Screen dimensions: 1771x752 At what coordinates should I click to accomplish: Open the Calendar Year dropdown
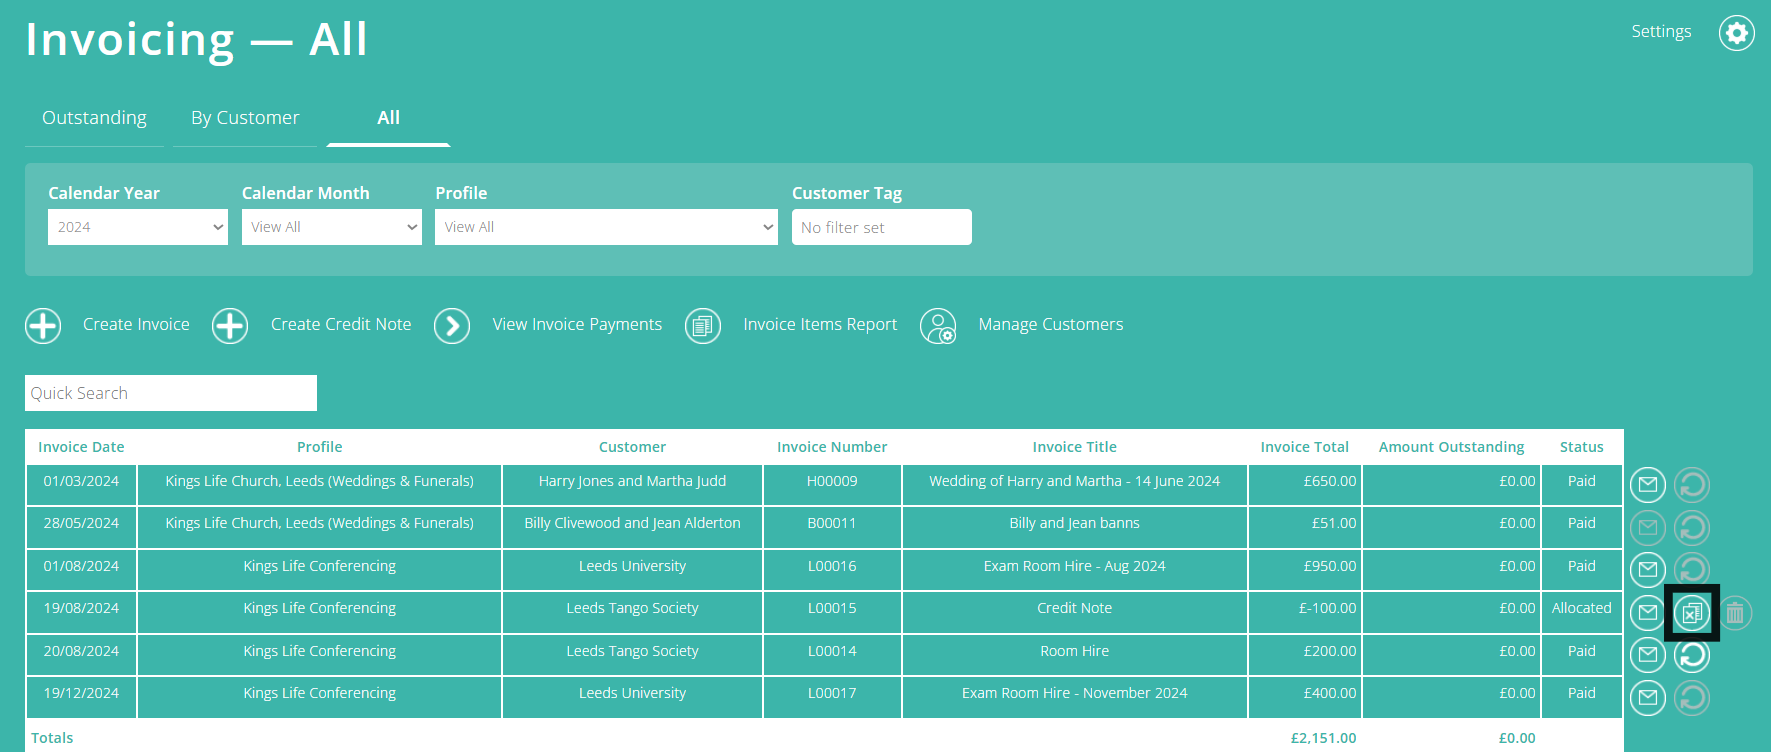[x=138, y=227]
